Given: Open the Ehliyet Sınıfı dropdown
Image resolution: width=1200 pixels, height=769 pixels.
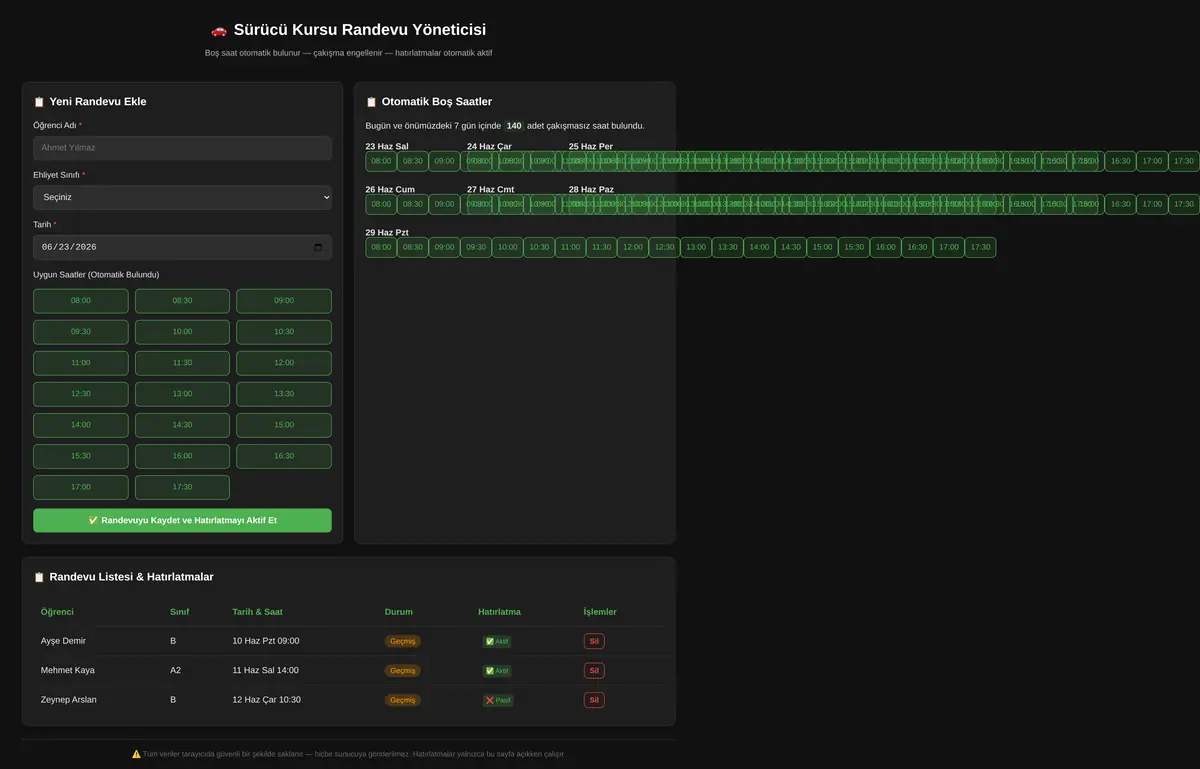Looking at the screenshot, I should pyautogui.click(x=182, y=197).
